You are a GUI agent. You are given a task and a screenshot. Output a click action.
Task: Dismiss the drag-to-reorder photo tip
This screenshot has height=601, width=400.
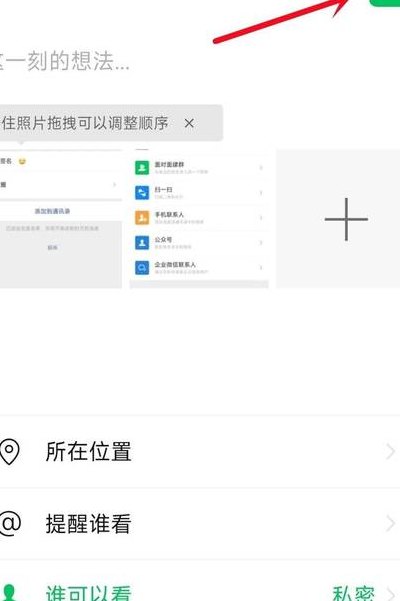point(189,123)
